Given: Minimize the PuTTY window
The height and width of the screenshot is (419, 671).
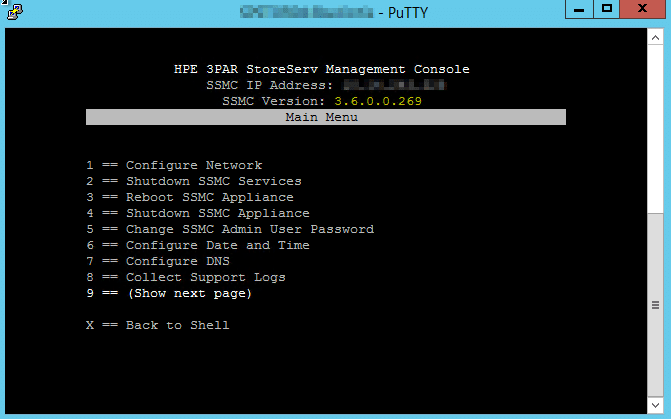Looking at the screenshot, I should click(x=579, y=9).
